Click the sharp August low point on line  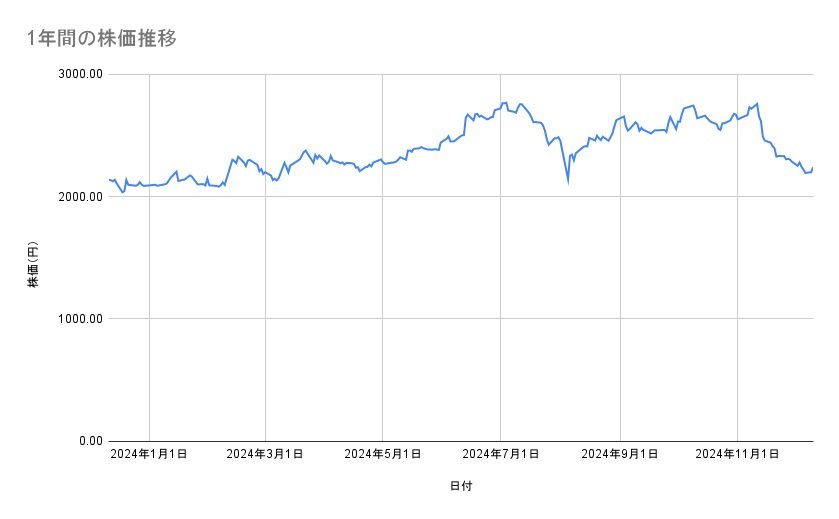coord(568,183)
